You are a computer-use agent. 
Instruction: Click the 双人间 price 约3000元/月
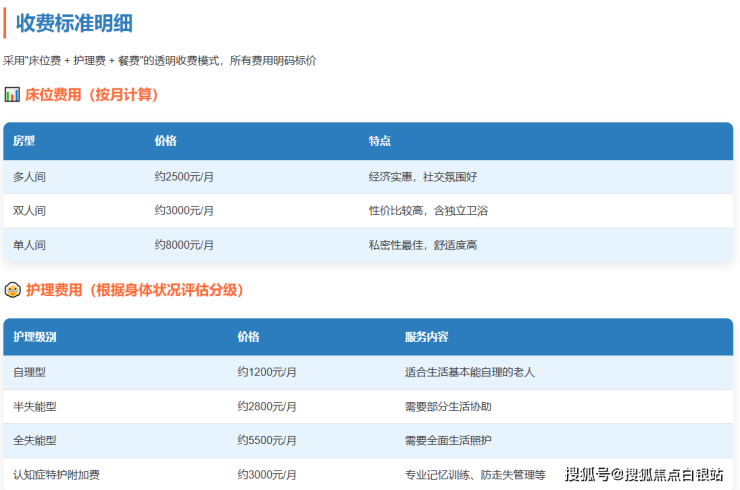tap(184, 211)
